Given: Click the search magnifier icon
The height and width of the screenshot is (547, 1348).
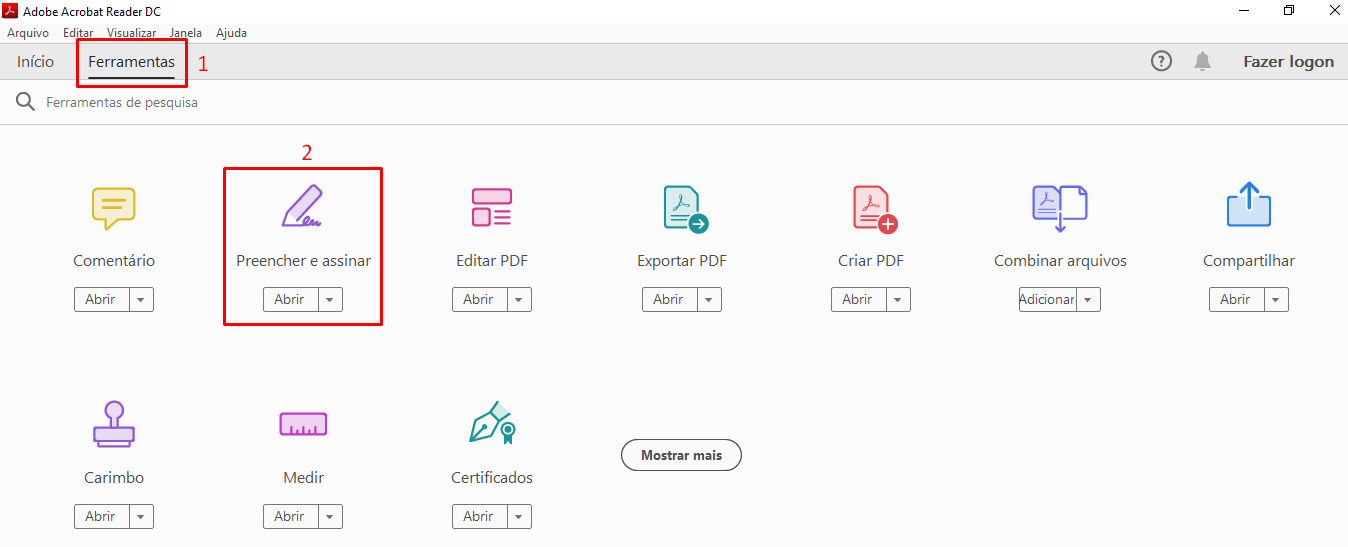Looking at the screenshot, I should [25, 102].
